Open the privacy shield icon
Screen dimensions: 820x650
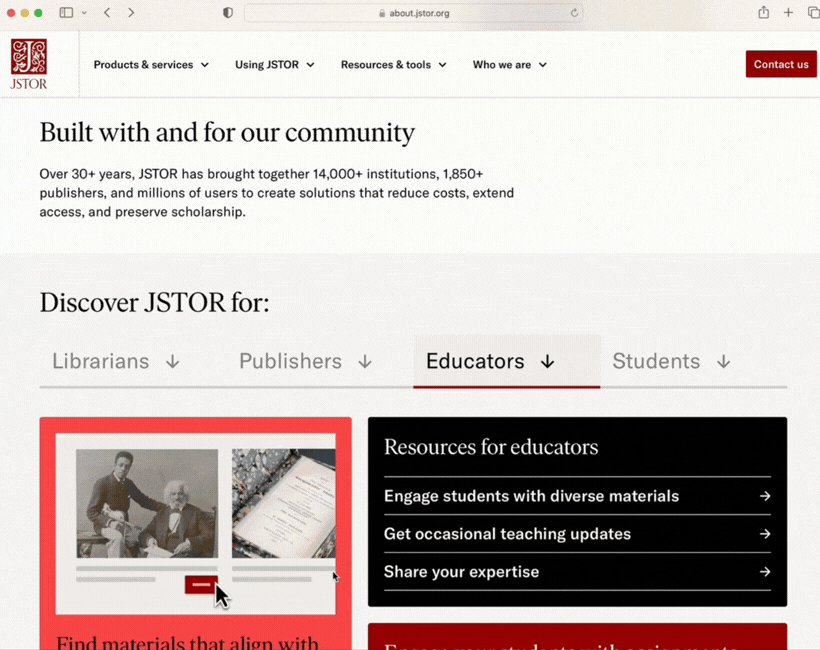(228, 13)
